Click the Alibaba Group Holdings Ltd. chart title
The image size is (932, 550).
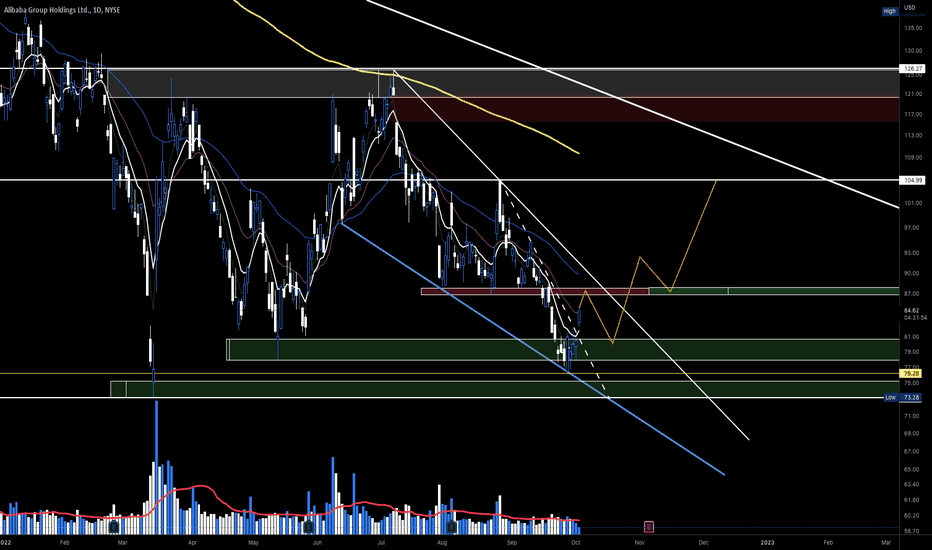tap(62, 10)
